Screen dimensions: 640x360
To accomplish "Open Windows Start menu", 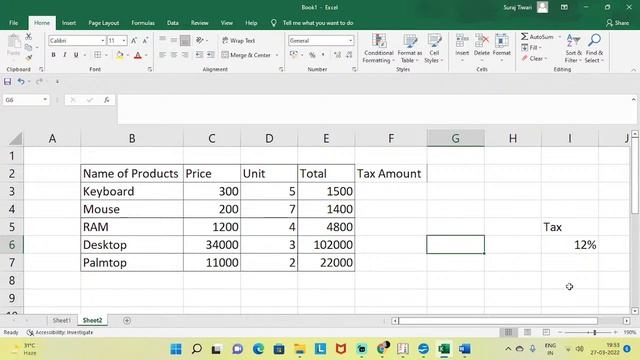I will click(176, 349).
